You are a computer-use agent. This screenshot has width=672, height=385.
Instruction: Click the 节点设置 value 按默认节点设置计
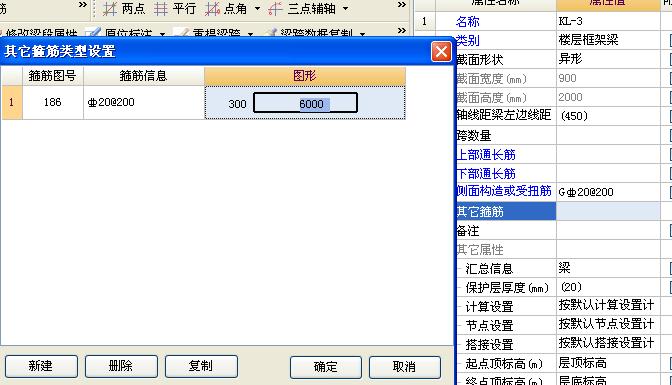[x=606, y=324]
